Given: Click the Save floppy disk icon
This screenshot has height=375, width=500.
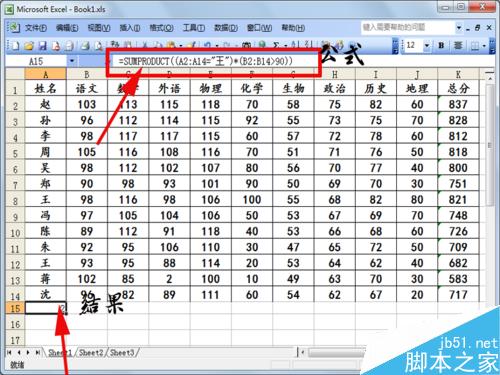Looking at the screenshot, I should (x=43, y=46).
